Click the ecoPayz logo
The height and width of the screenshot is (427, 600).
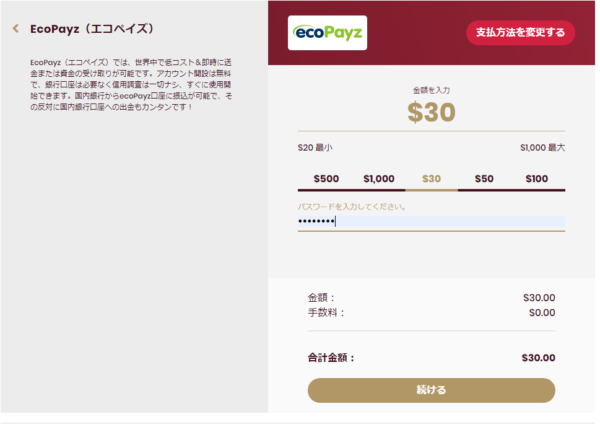327,32
